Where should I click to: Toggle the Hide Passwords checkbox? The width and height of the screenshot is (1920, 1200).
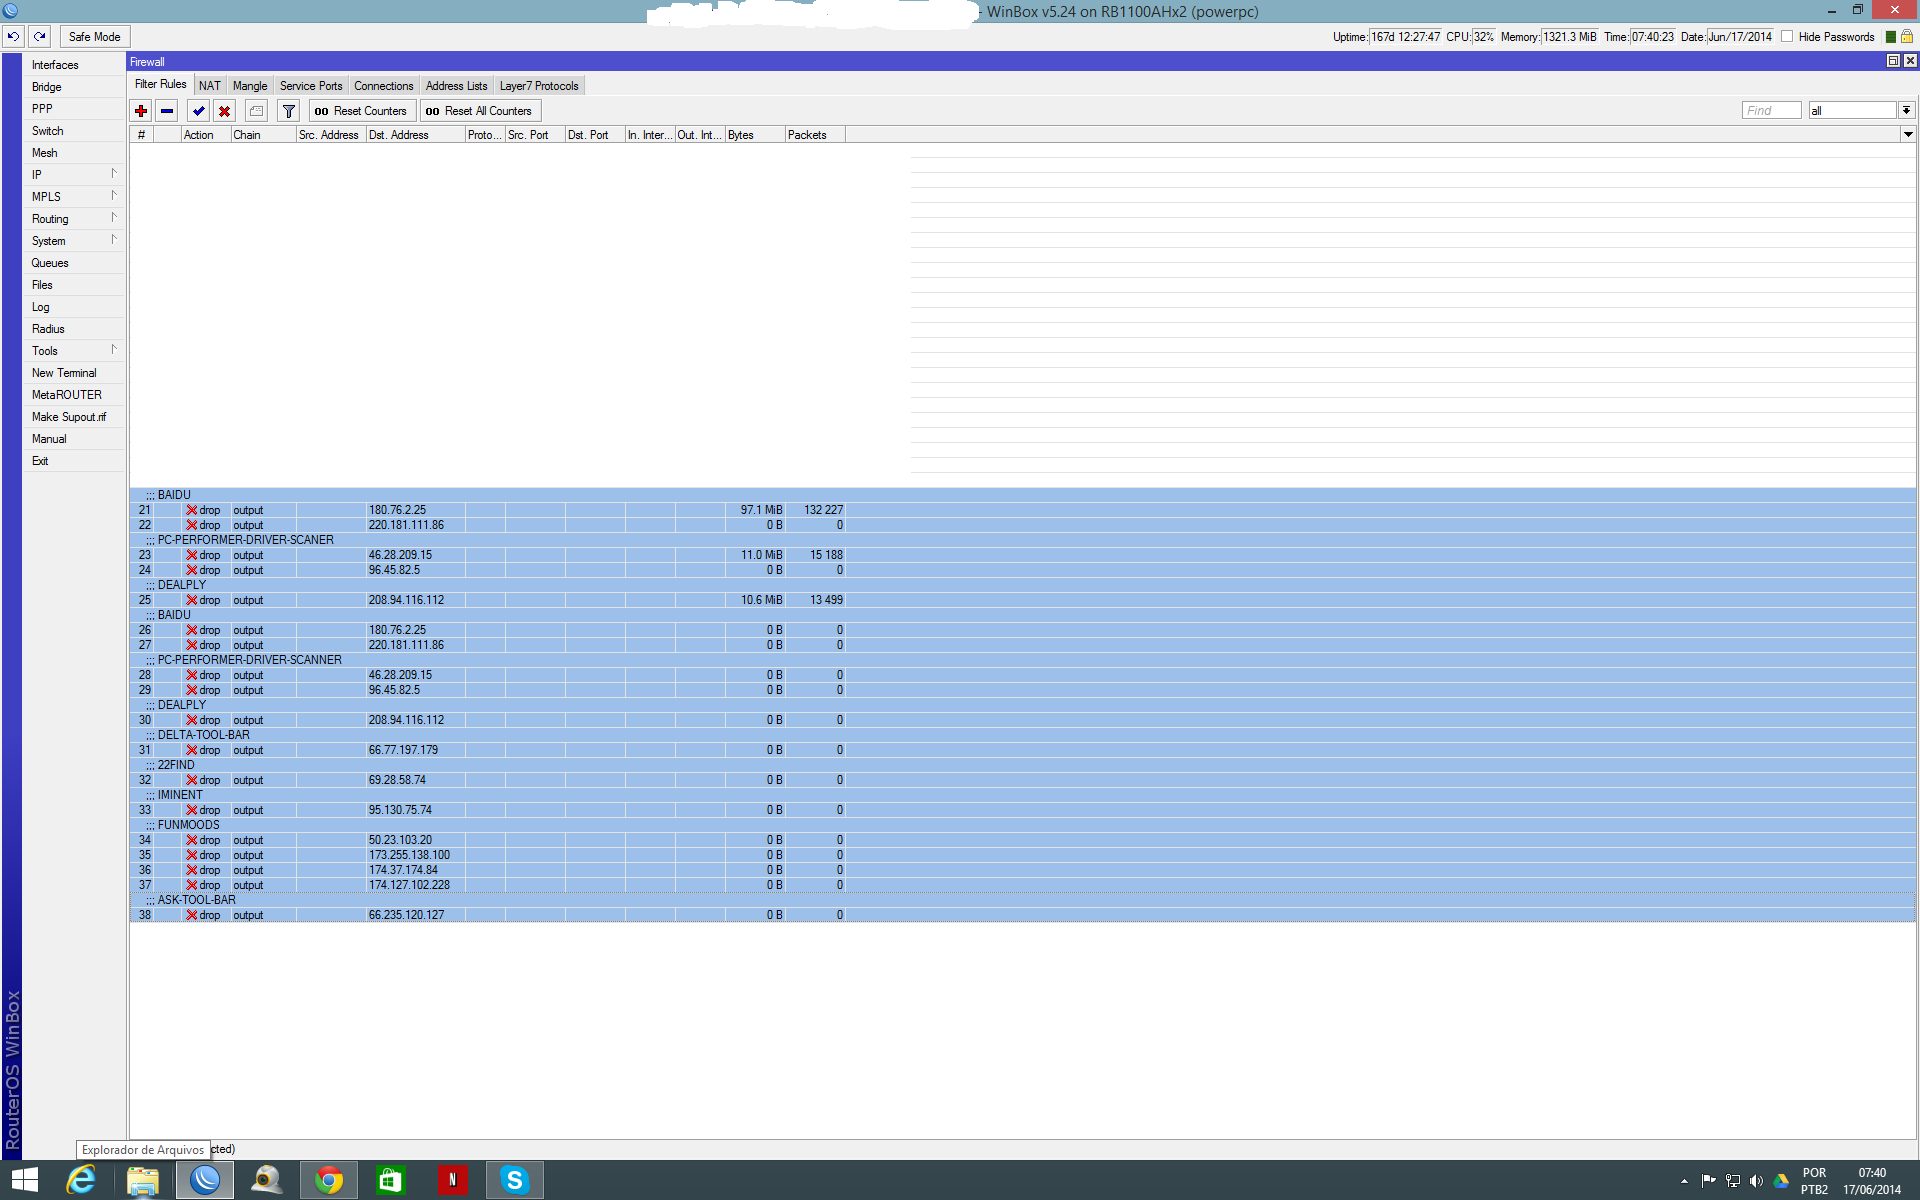click(x=1787, y=37)
